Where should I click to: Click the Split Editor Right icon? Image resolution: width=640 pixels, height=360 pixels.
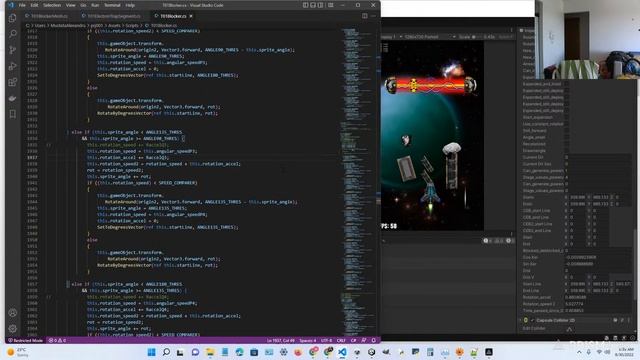point(364,16)
